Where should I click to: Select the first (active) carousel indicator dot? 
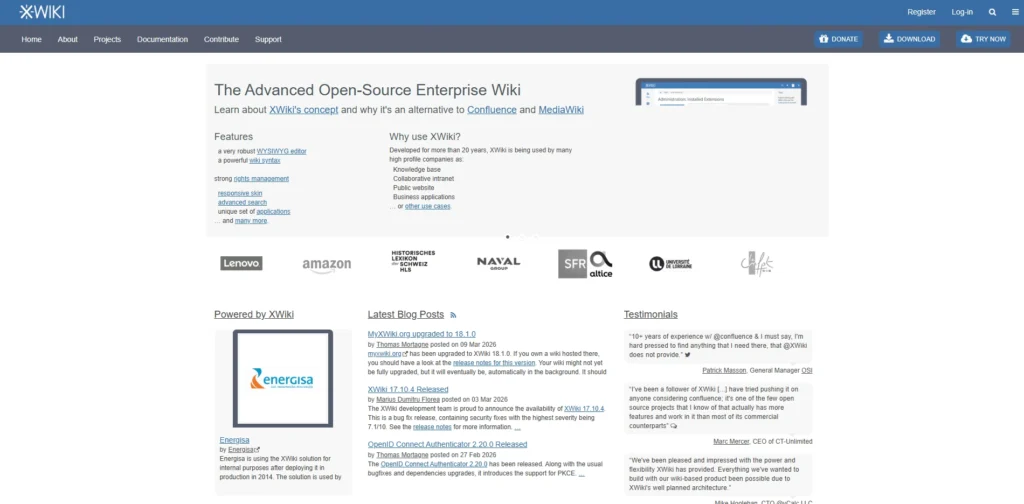(x=507, y=237)
